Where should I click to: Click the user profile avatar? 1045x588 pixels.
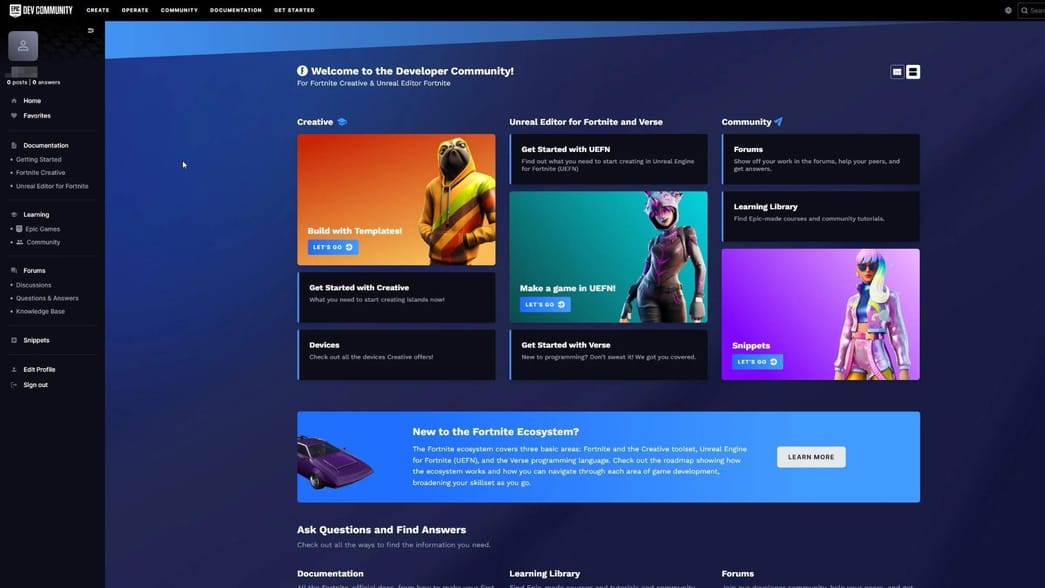pos(23,46)
